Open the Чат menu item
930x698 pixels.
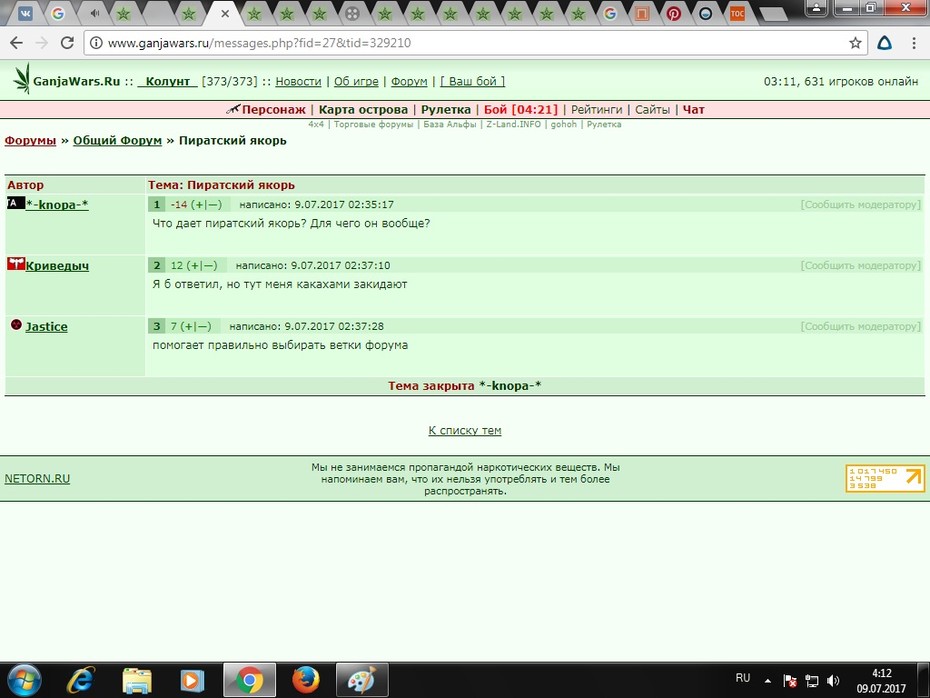point(693,109)
